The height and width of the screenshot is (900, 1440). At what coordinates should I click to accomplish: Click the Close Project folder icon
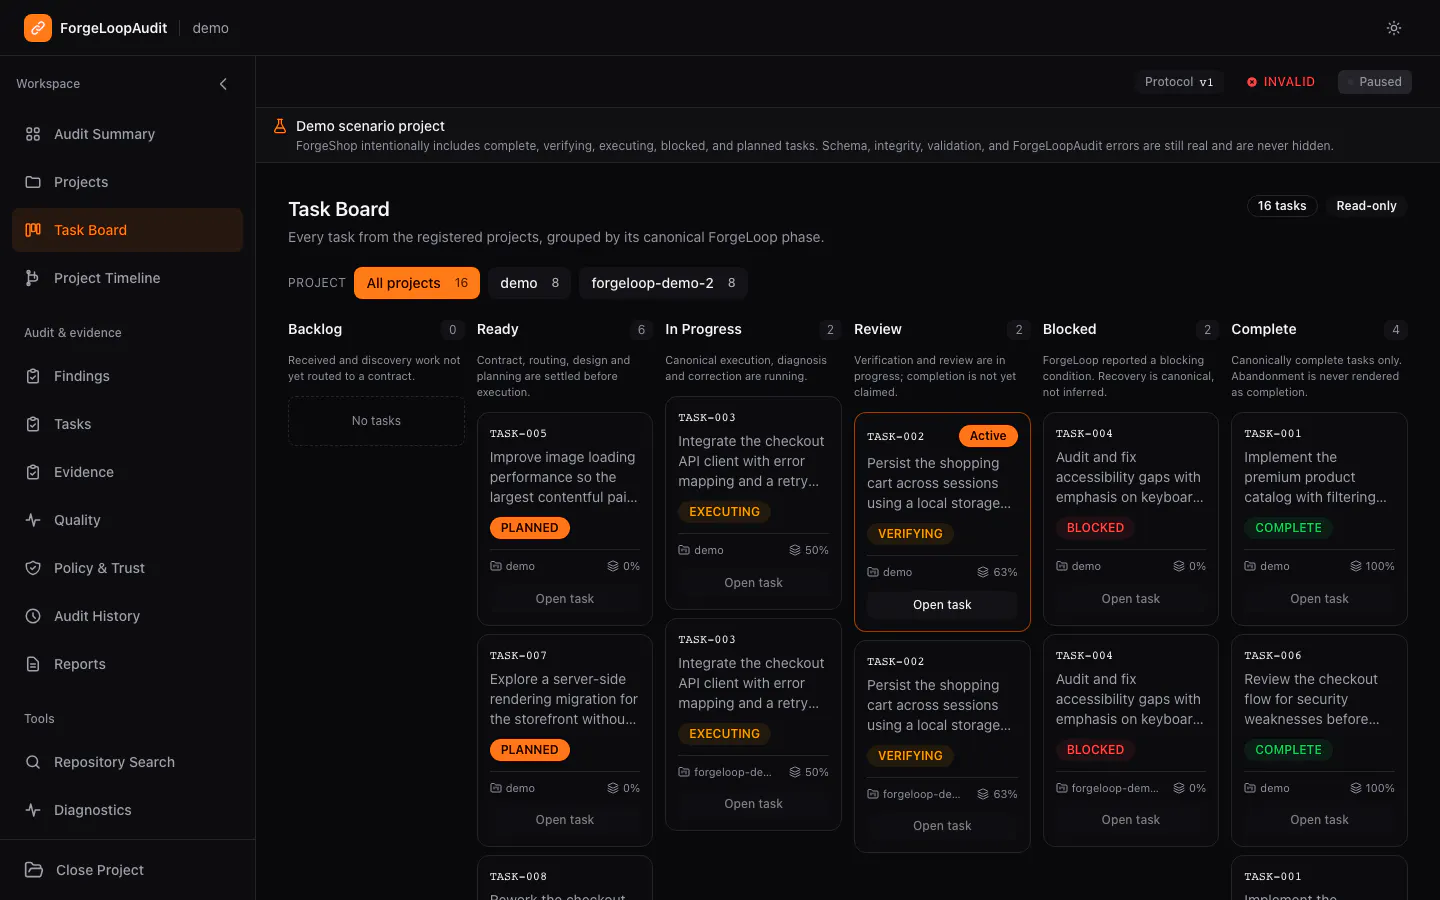click(x=34, y=870)
